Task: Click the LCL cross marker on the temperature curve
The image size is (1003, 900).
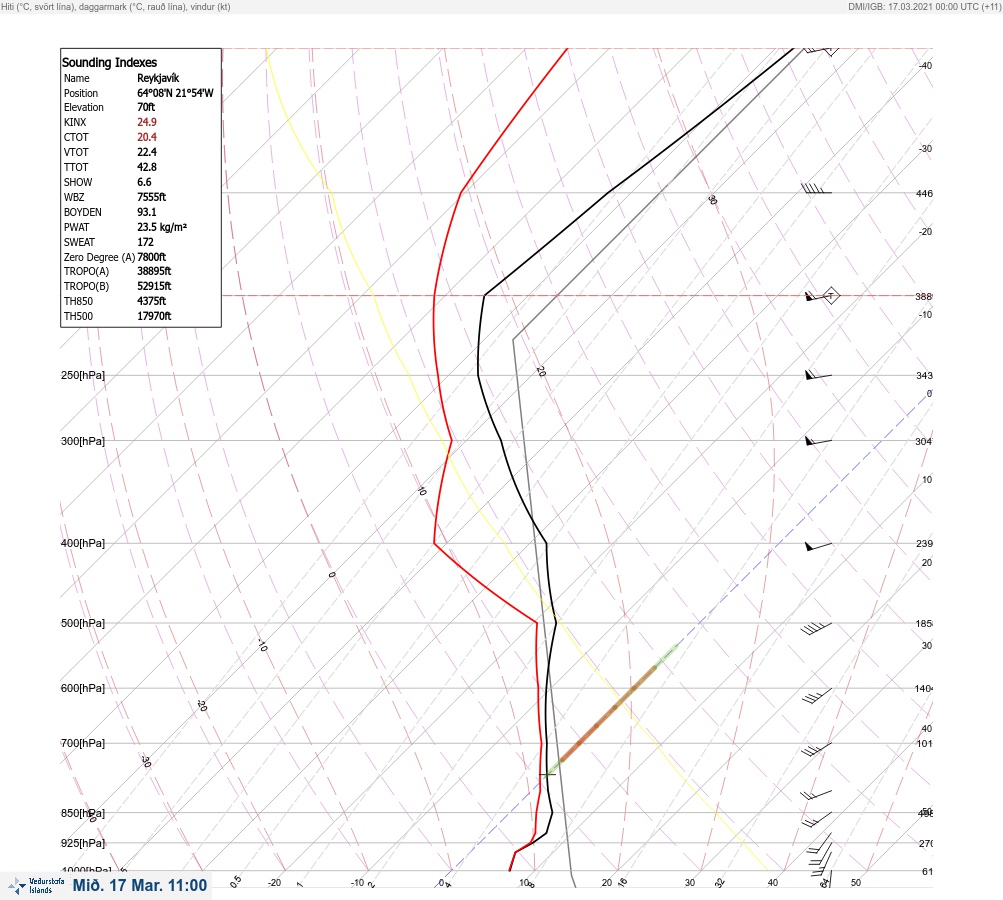Action: (547, 774)
